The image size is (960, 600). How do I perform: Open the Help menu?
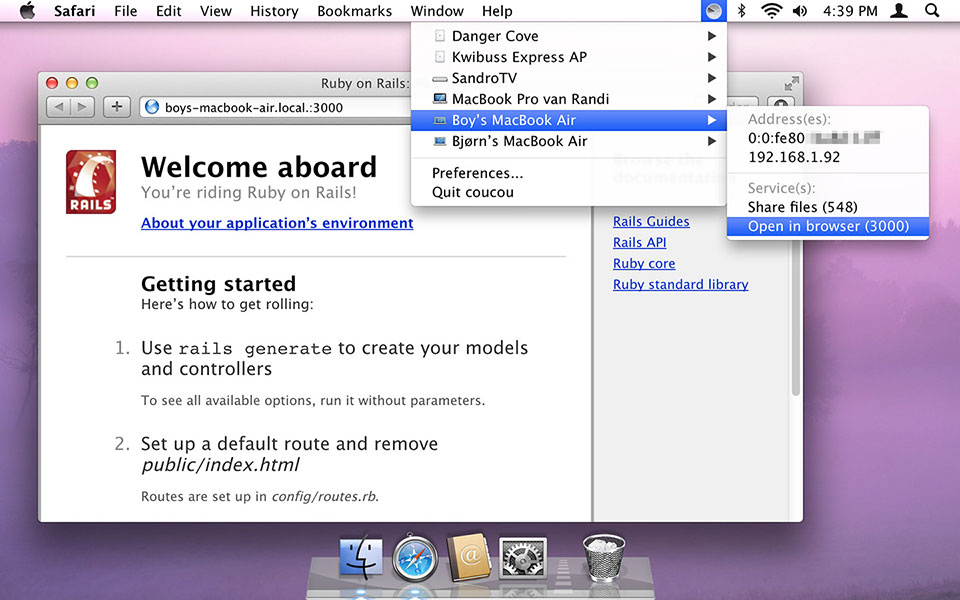click(497, 11)
